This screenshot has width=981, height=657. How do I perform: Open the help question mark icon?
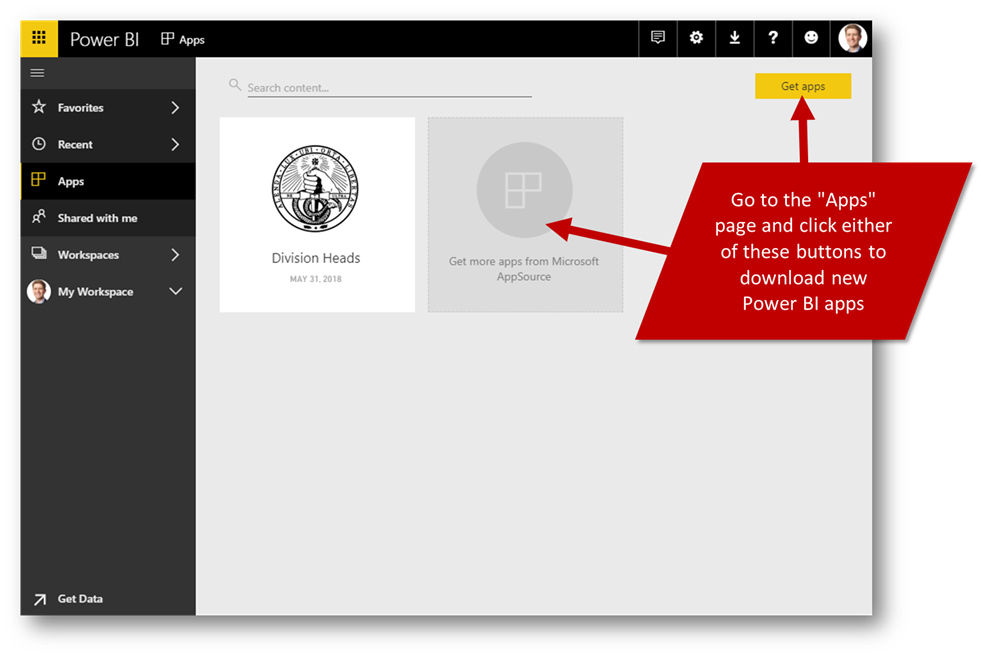(x=773, y=38)
